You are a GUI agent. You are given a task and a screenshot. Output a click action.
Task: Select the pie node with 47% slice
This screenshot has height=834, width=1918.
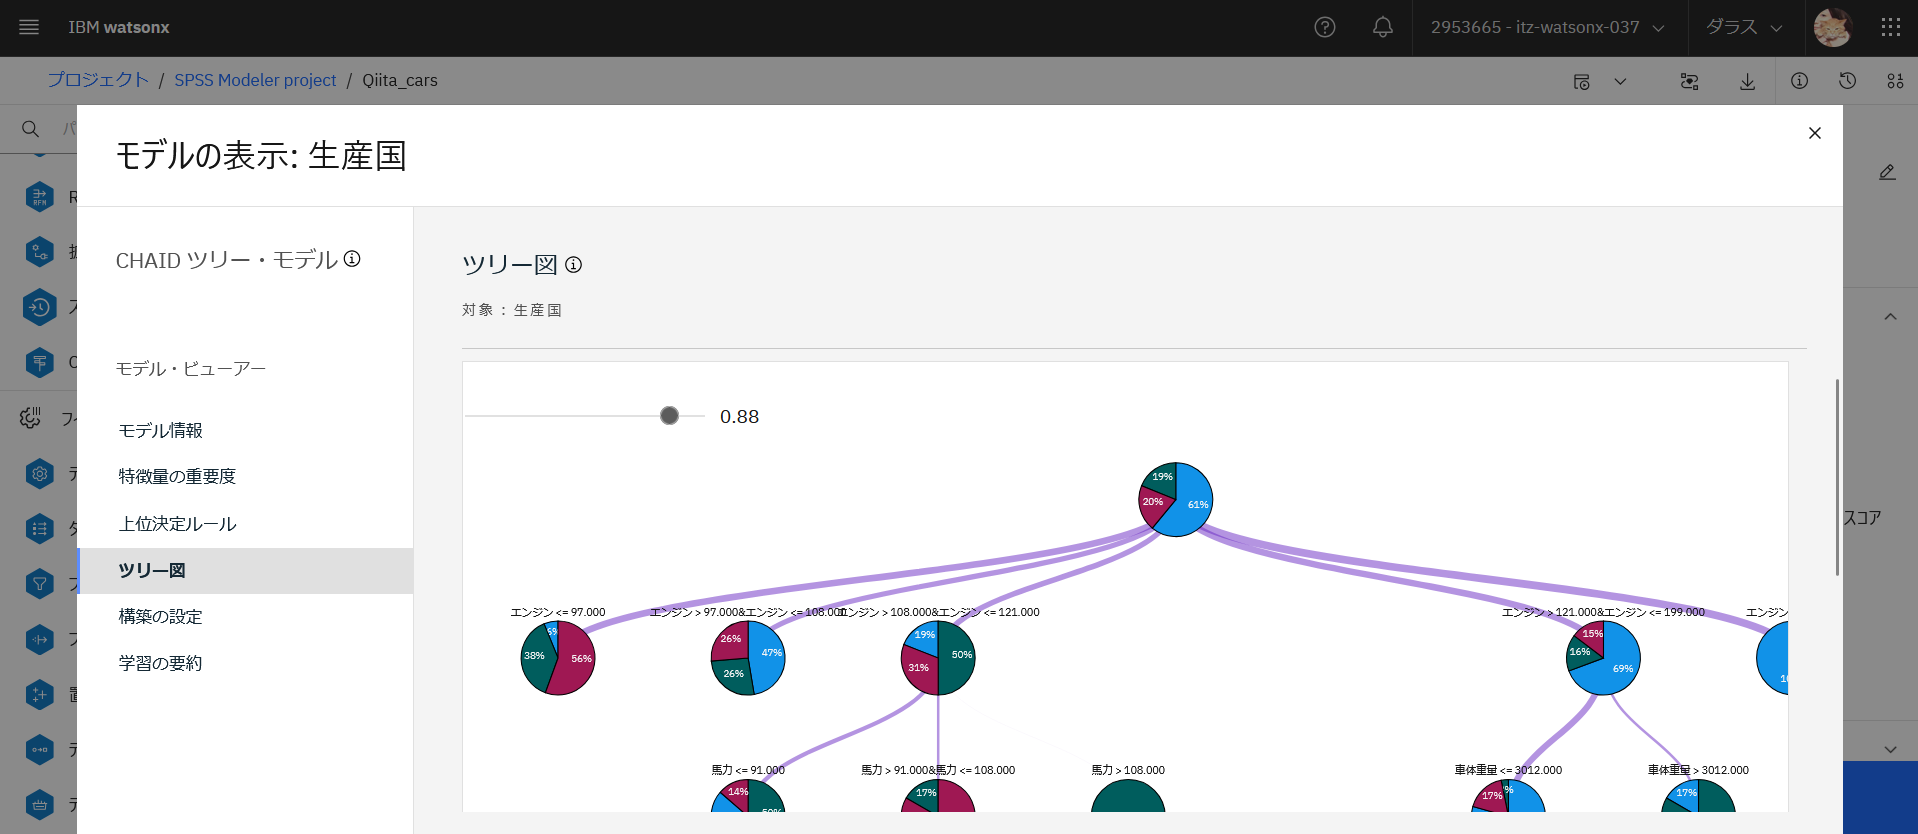(748, 658)
